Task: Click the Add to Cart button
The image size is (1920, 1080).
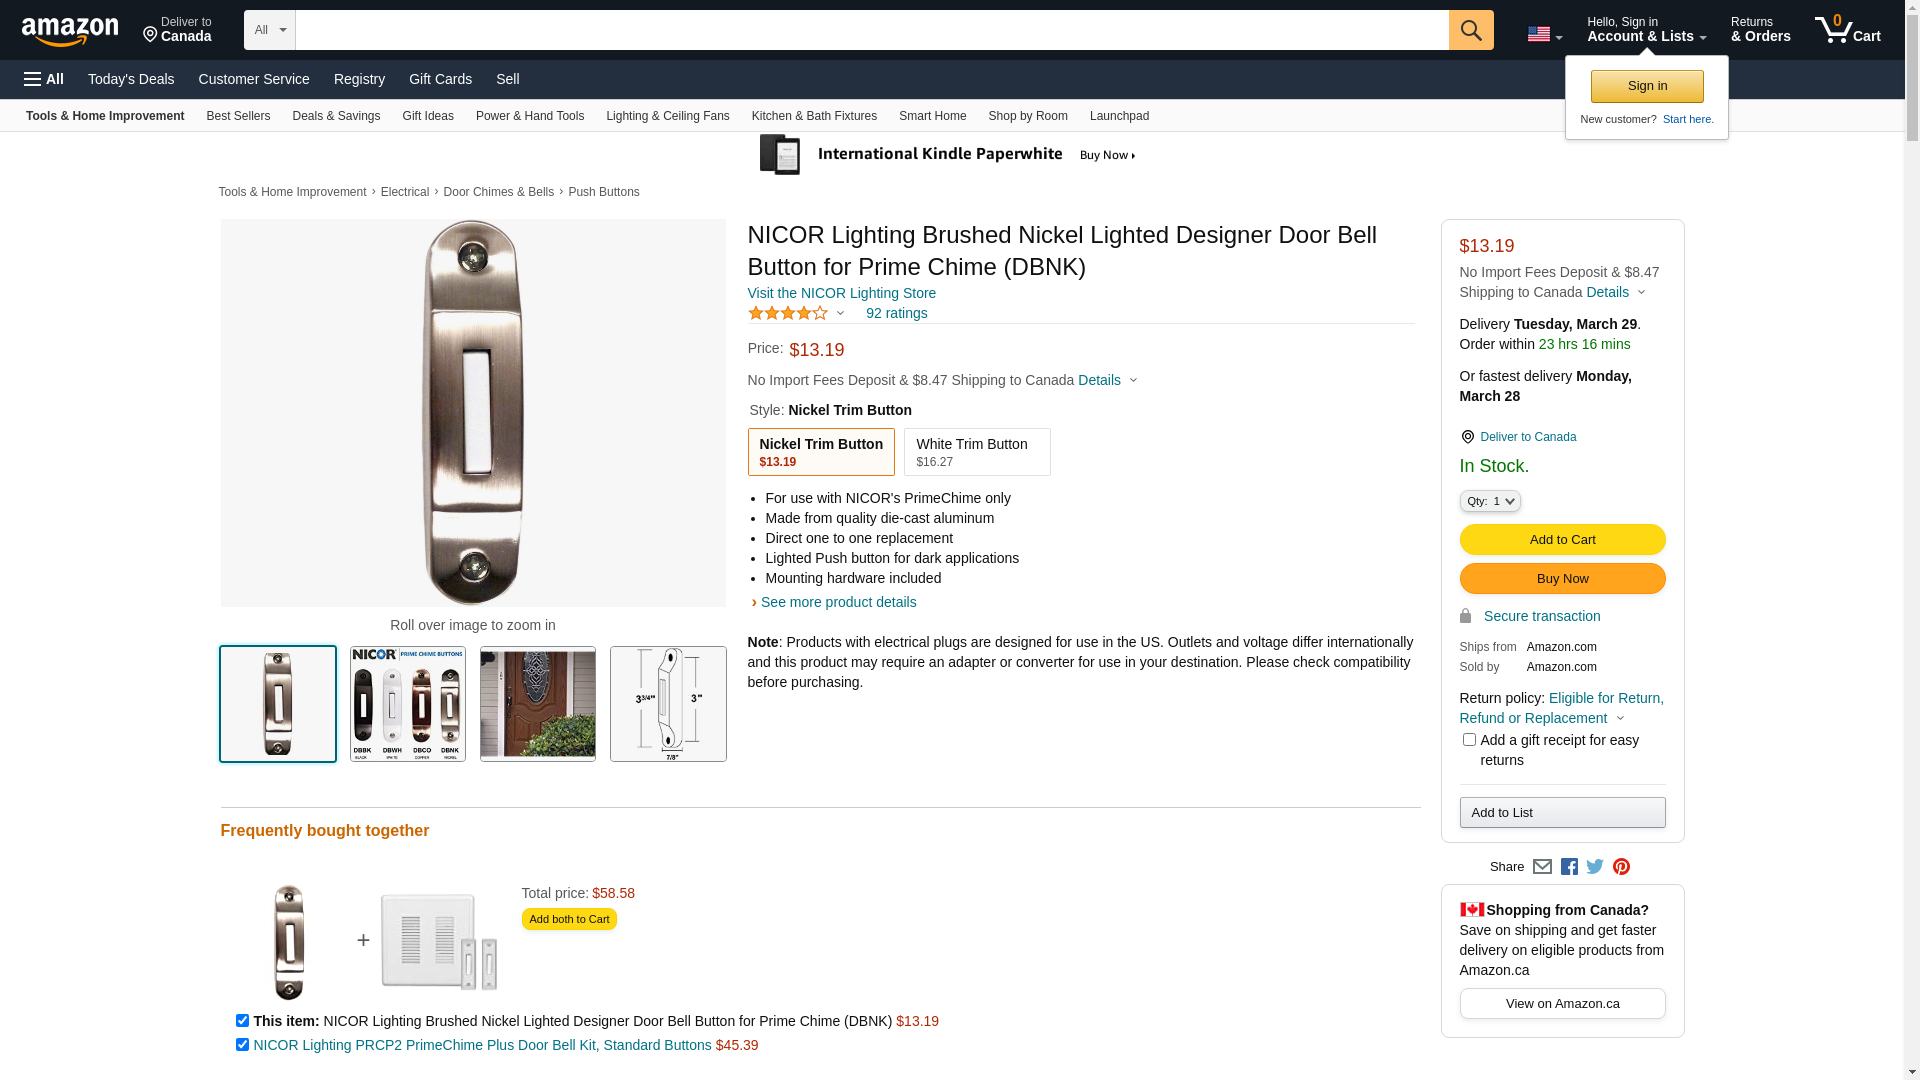Action: click(x=1562, y=540)
